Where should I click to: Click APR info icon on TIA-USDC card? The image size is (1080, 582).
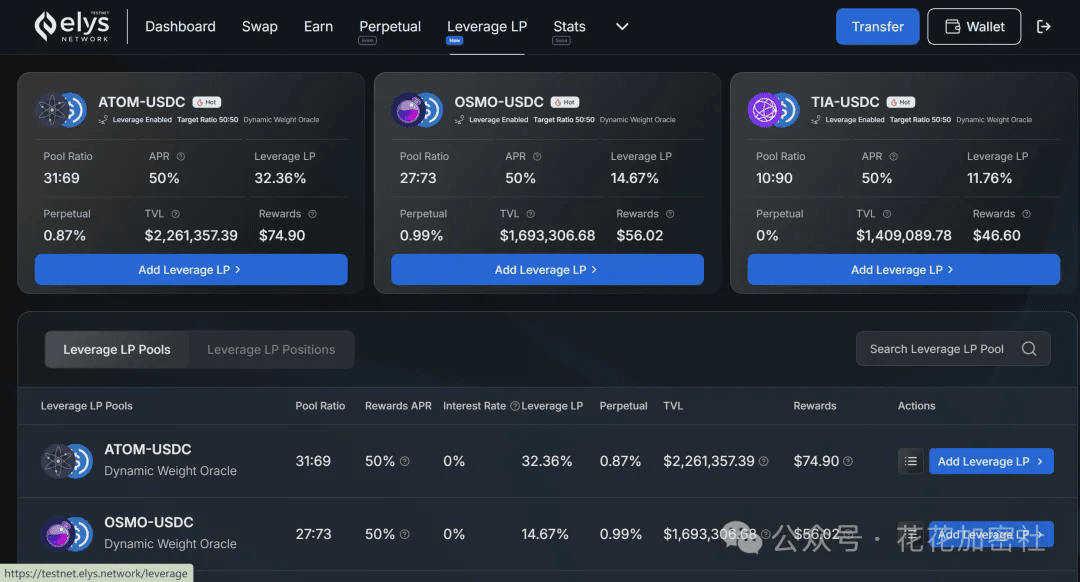coord(893,156)
